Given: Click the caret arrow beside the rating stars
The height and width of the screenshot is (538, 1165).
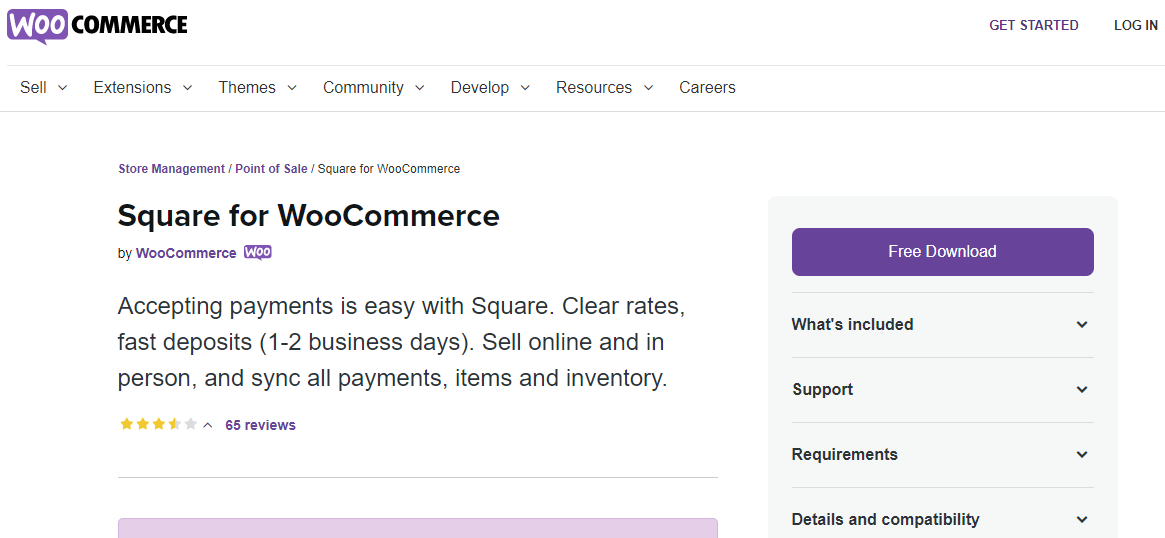Looking at the screenshot, I should (x=208, y=425).
